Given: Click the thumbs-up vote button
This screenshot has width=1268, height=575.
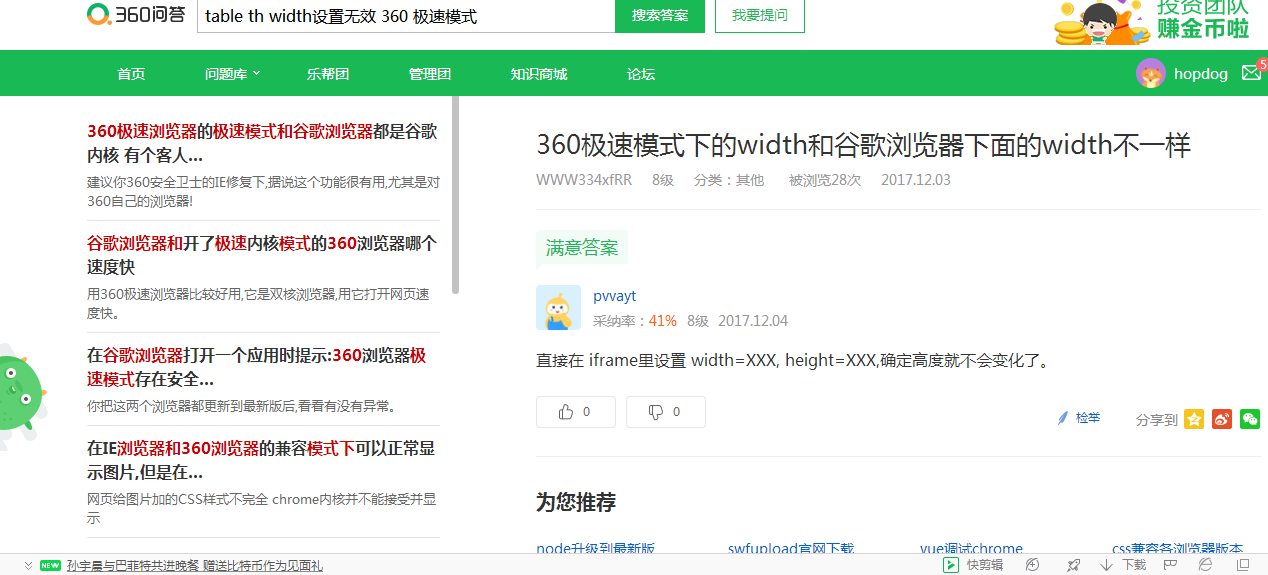Looking at the screenshot, I should (x=576, y=412).
